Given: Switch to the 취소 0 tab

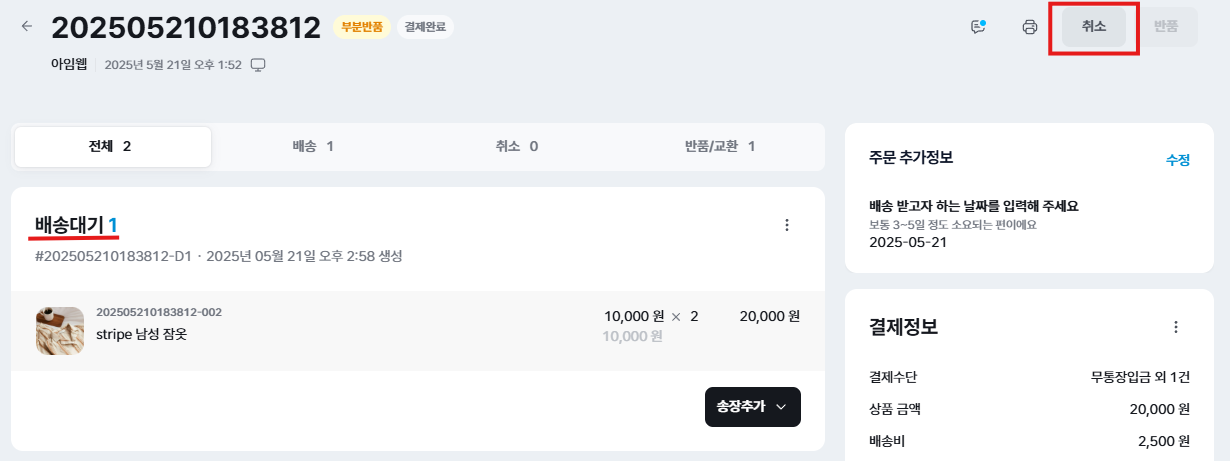Looking at the screenshot, I should pos(516,146).
